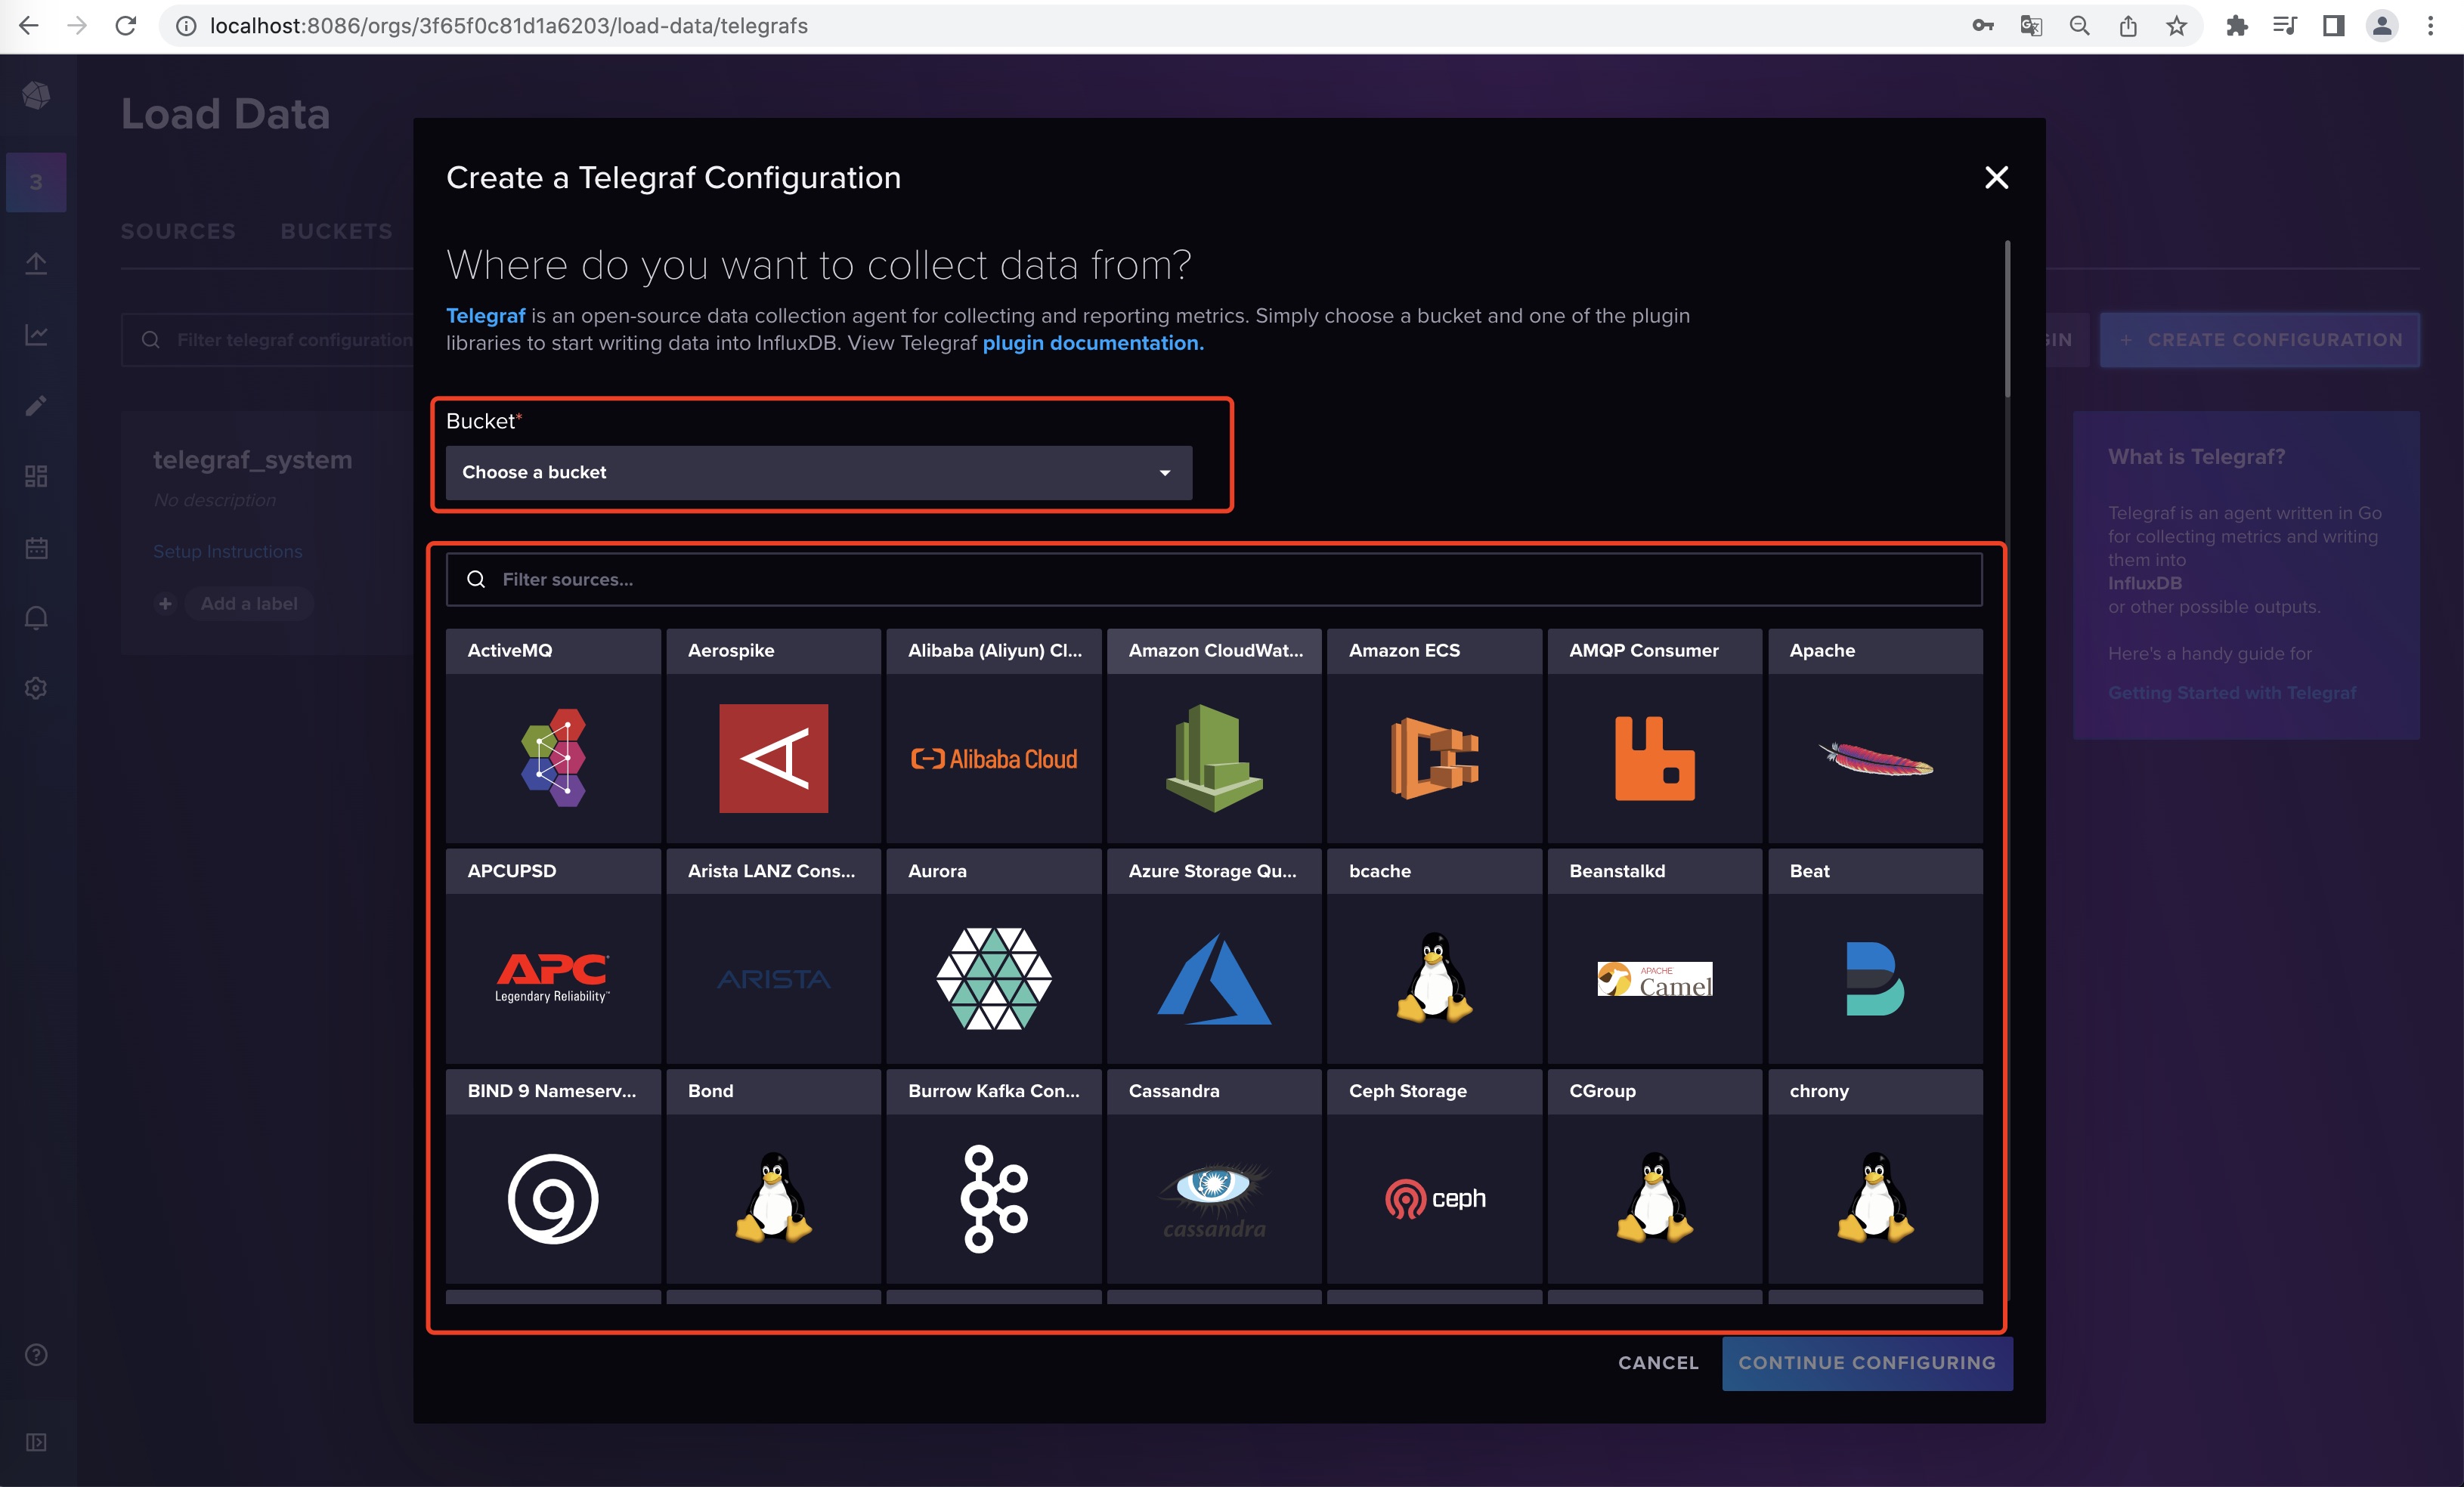Screen dimensions: 2464x1487
Task: Switch to the Buckets tab
Action: point(336,231)
